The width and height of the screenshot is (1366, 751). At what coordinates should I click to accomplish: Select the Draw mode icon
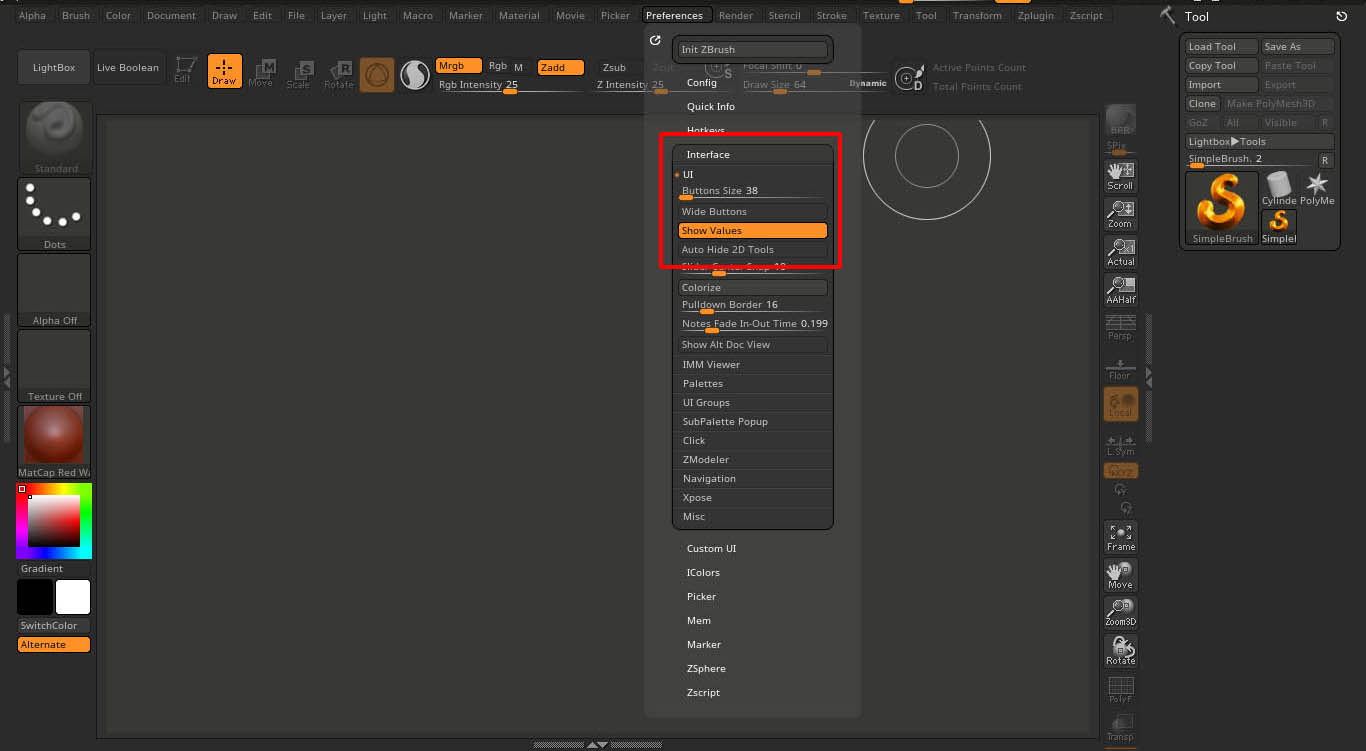click(x=224, y=71)
